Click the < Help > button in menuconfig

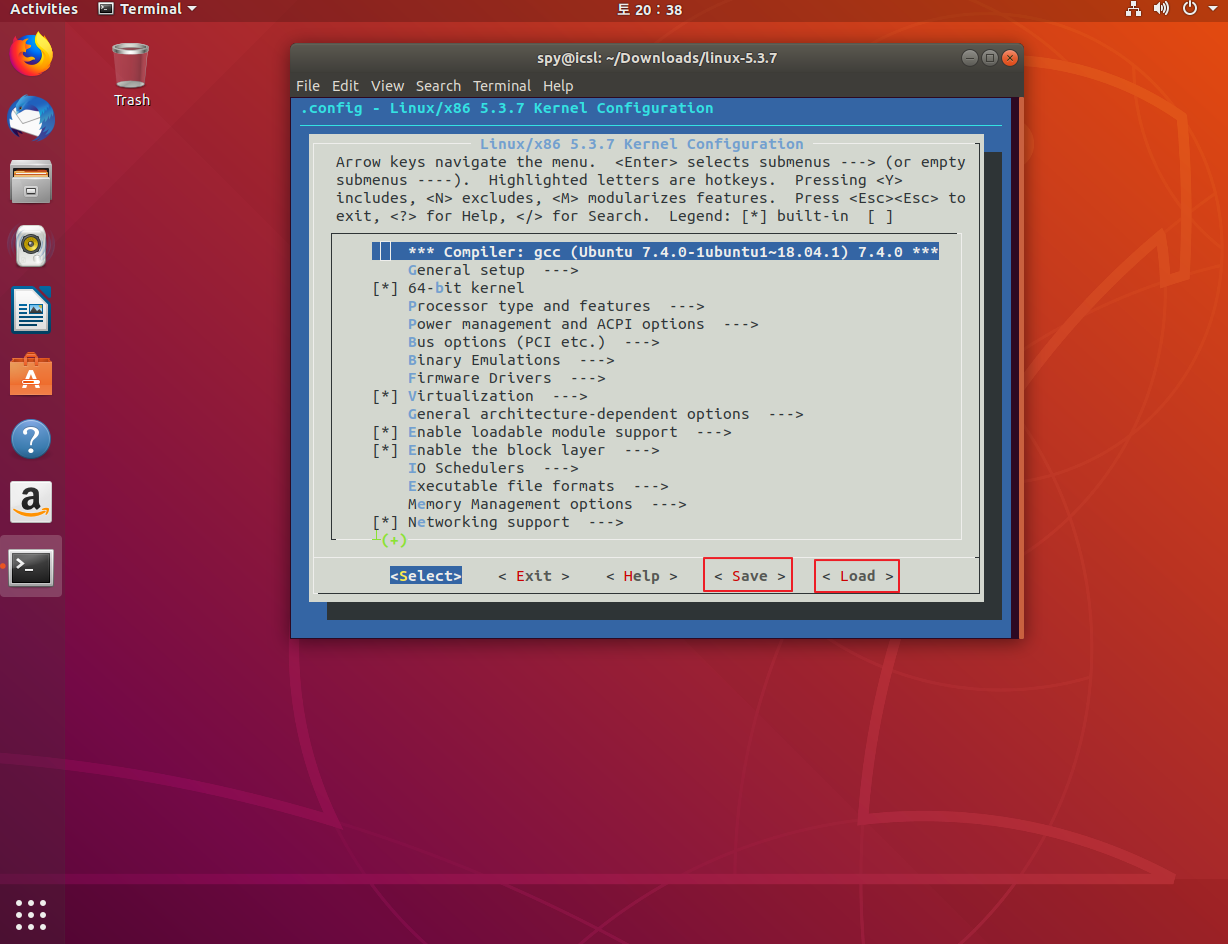click(x=642, y=576)
